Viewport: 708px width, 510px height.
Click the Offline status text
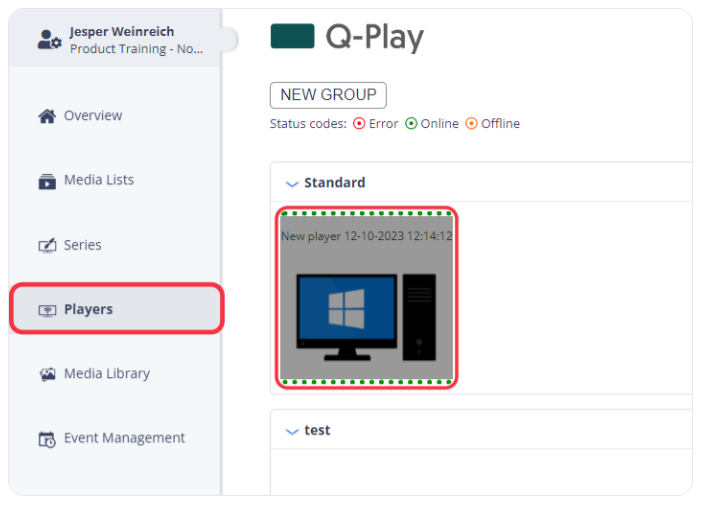(x=500, y=124)
